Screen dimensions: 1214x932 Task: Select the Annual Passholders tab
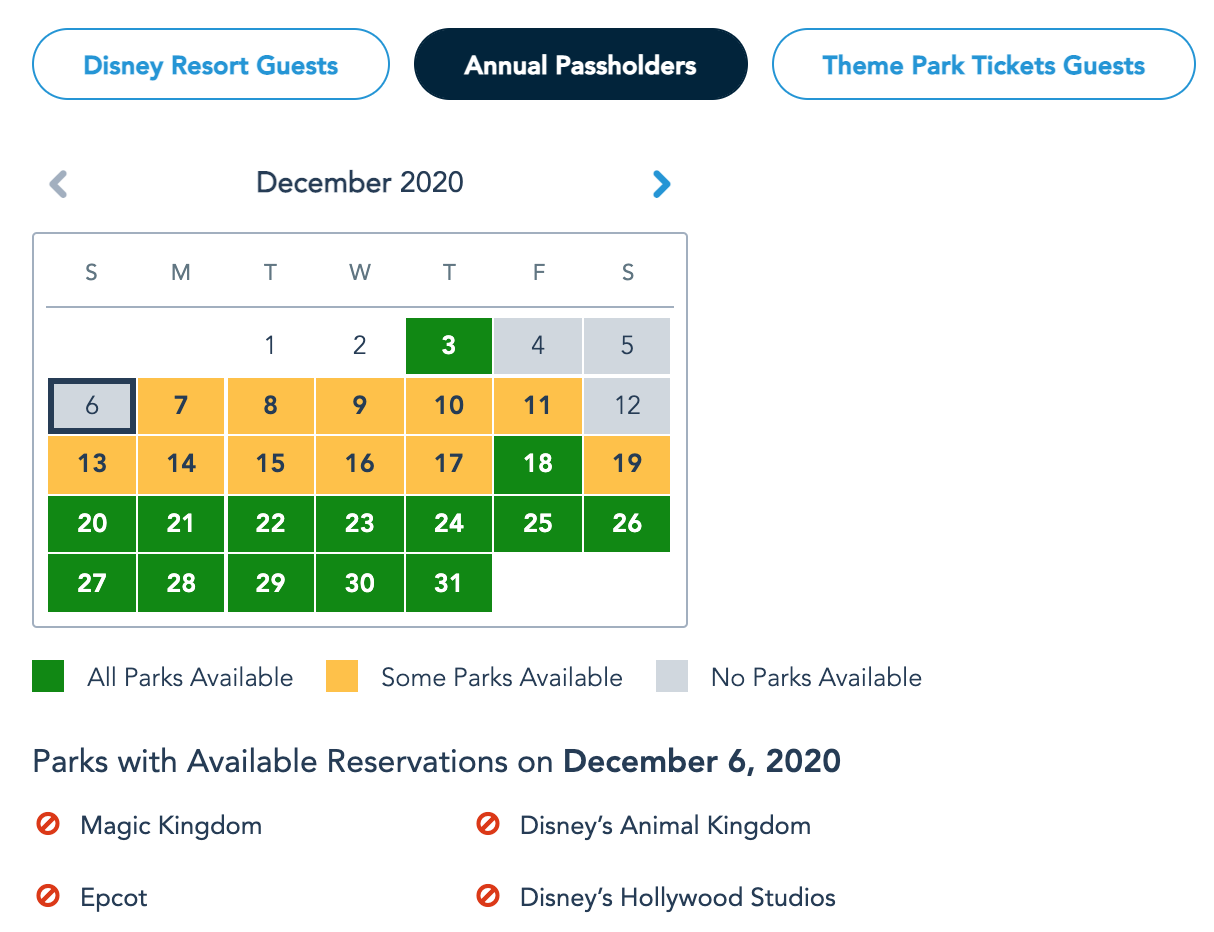coord(580,66)
